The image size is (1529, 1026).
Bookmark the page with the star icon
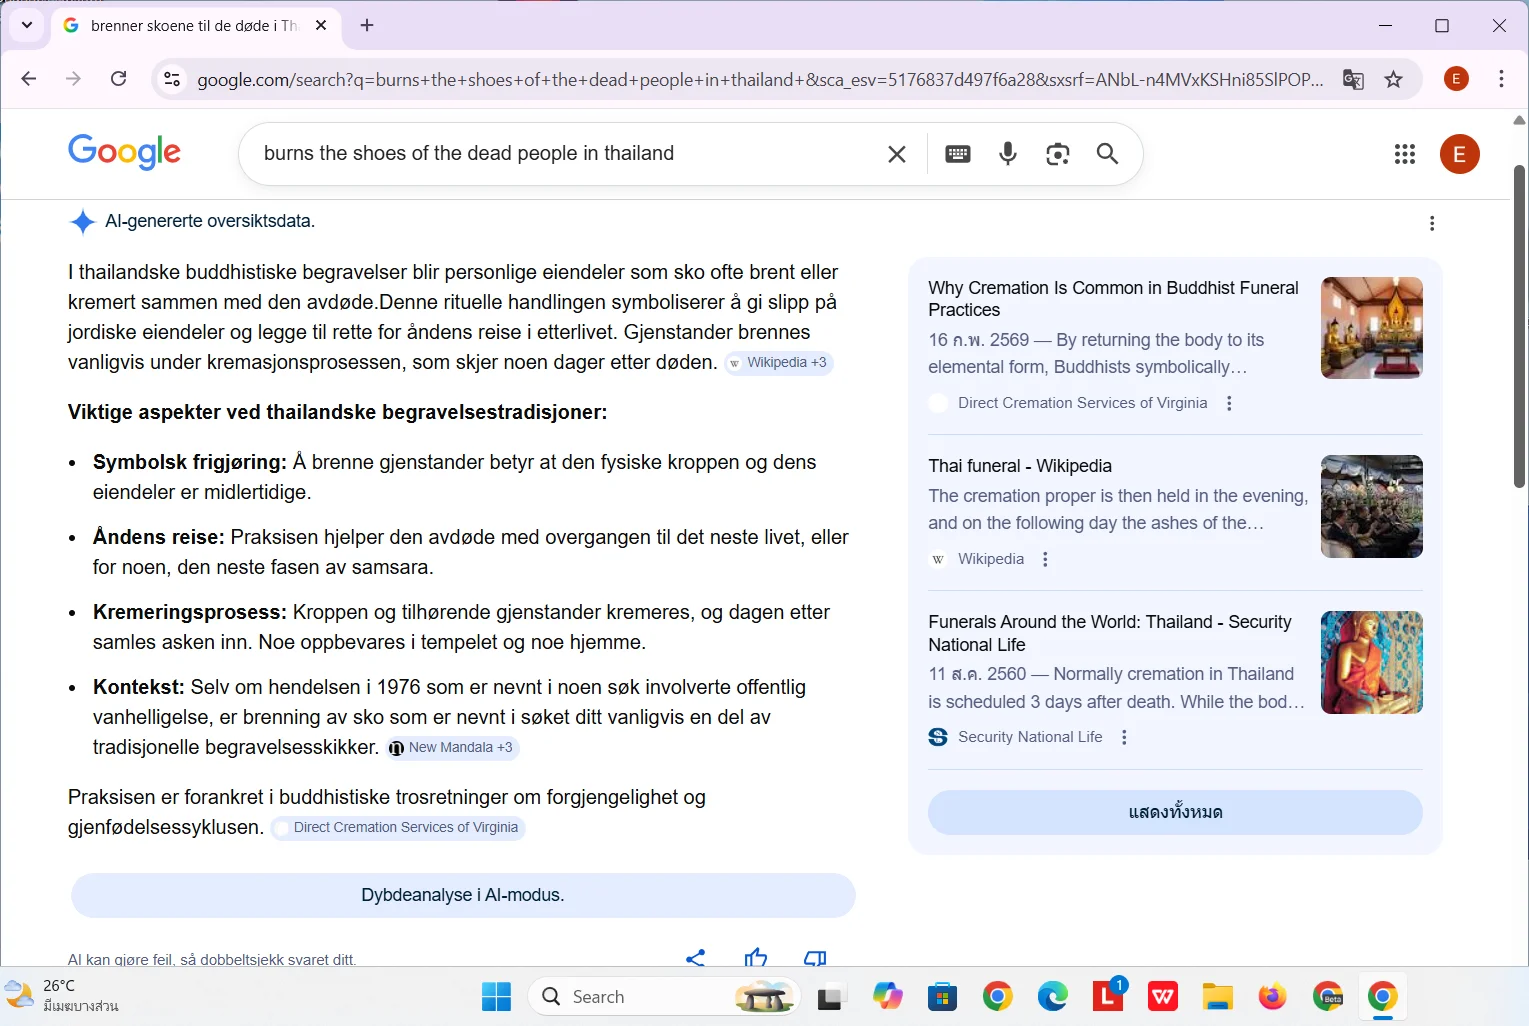[1394, 79]
